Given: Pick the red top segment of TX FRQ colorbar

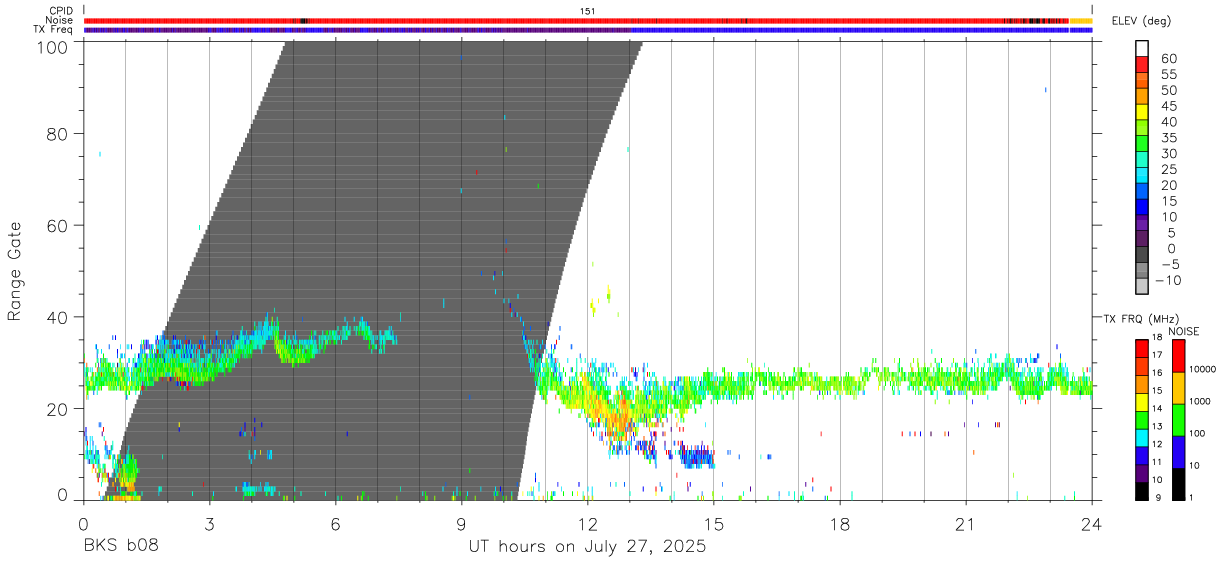Looking at the screenshot, I should pos(1142,349).
